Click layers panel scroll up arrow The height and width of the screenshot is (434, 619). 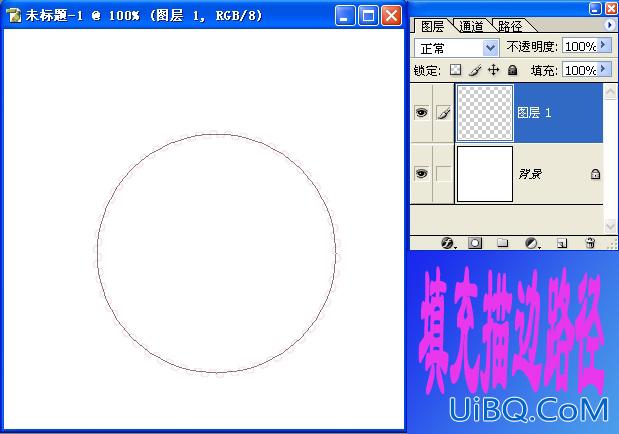coord(610,92)
